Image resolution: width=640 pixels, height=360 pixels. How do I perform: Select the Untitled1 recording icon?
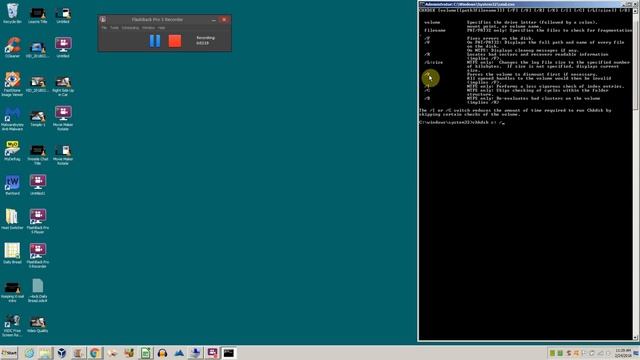(38, 185)
